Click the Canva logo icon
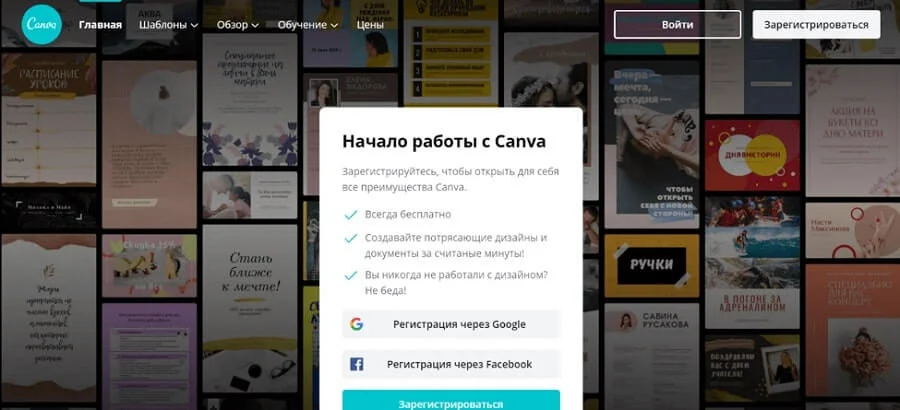The image size is (900, 410). tap(44, 25)
